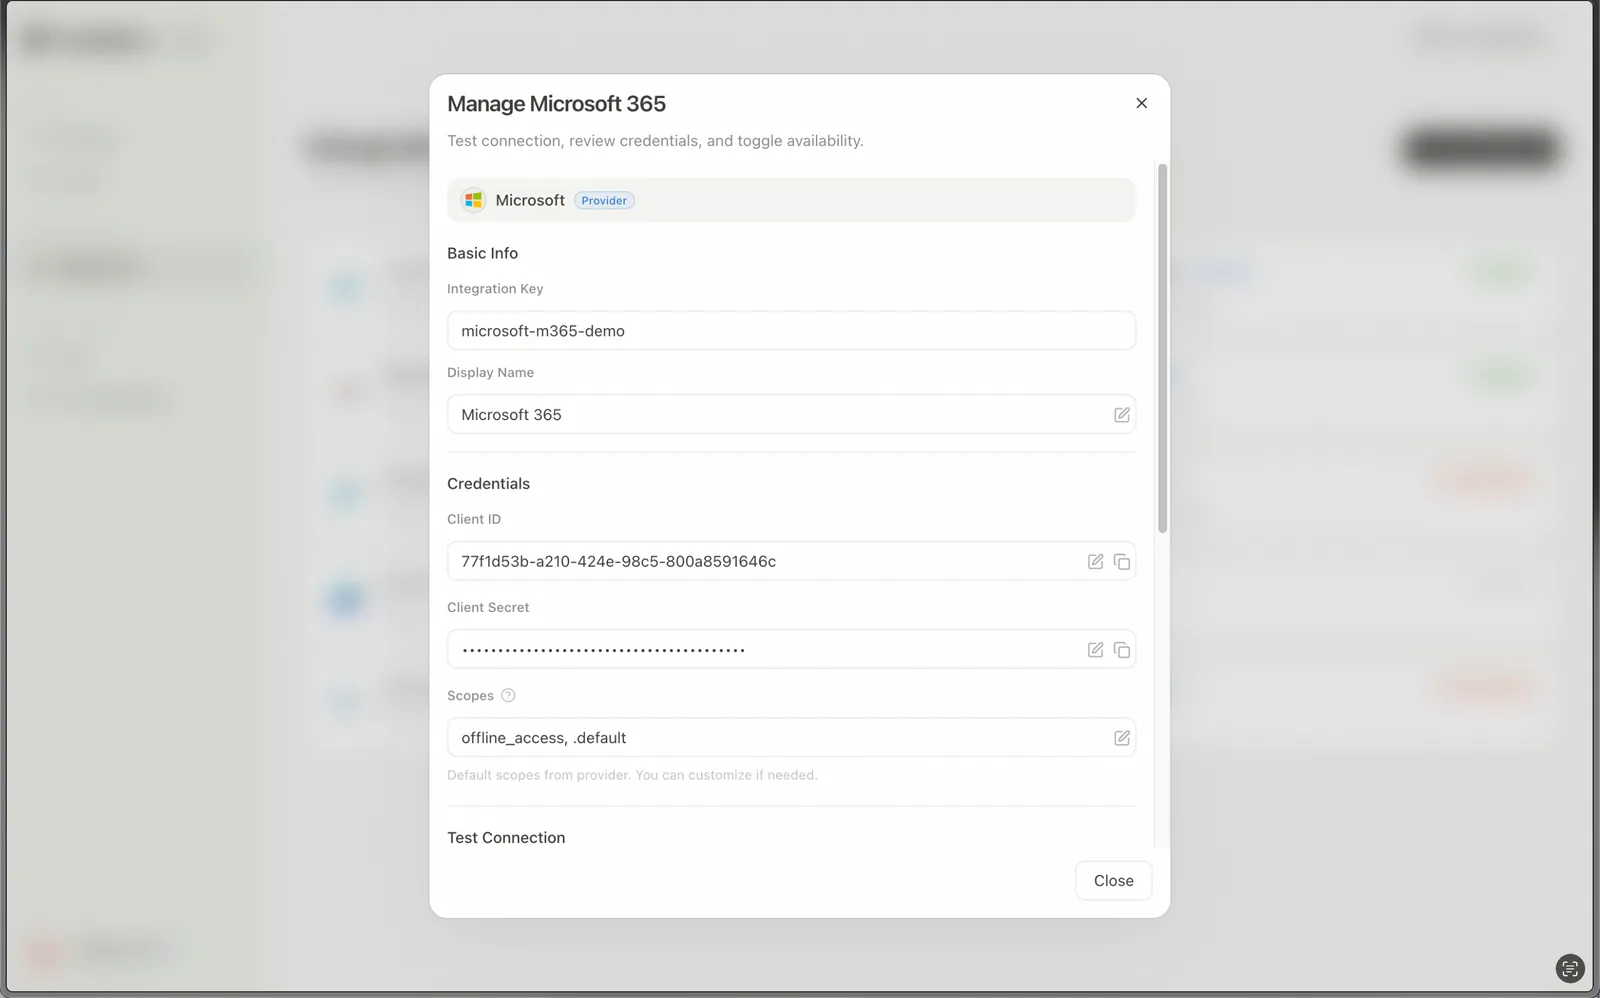Screen dimensions: 1600x998
Task: Click the dialog subtitle description text
Action: pos(655,141)
